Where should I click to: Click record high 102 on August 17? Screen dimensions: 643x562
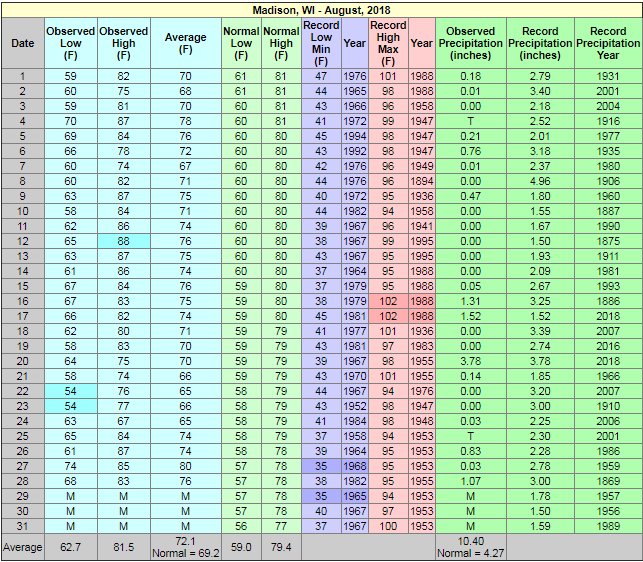tap(388, 316)
